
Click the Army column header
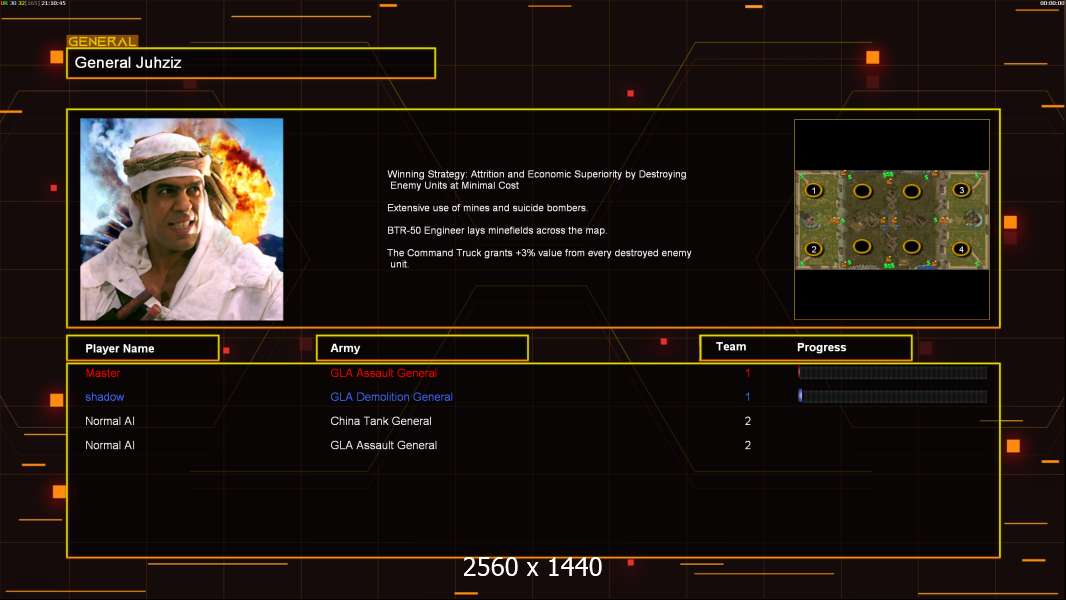[422, 348]
